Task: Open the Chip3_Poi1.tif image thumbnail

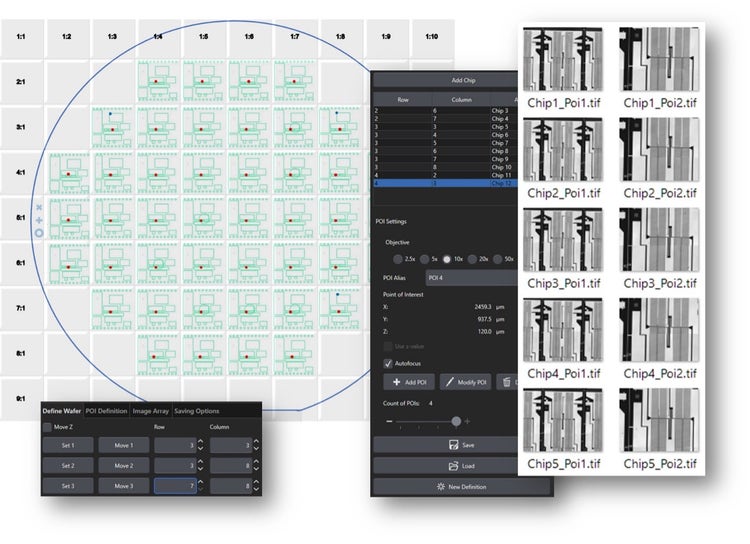Action: coord(563,241)
